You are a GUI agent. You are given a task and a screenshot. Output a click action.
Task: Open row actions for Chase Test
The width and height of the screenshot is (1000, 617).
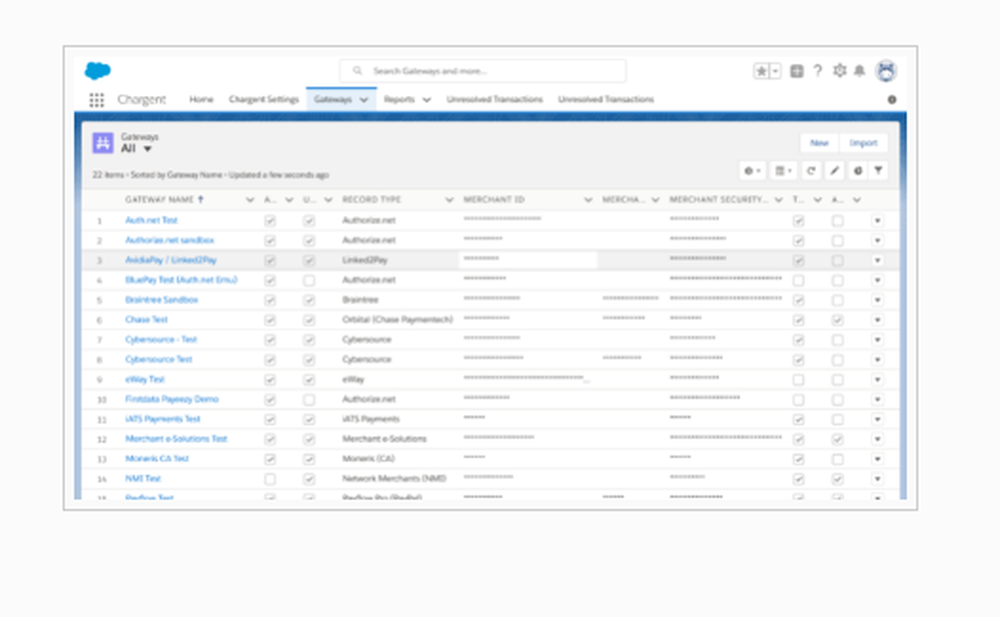pos(878,320)
